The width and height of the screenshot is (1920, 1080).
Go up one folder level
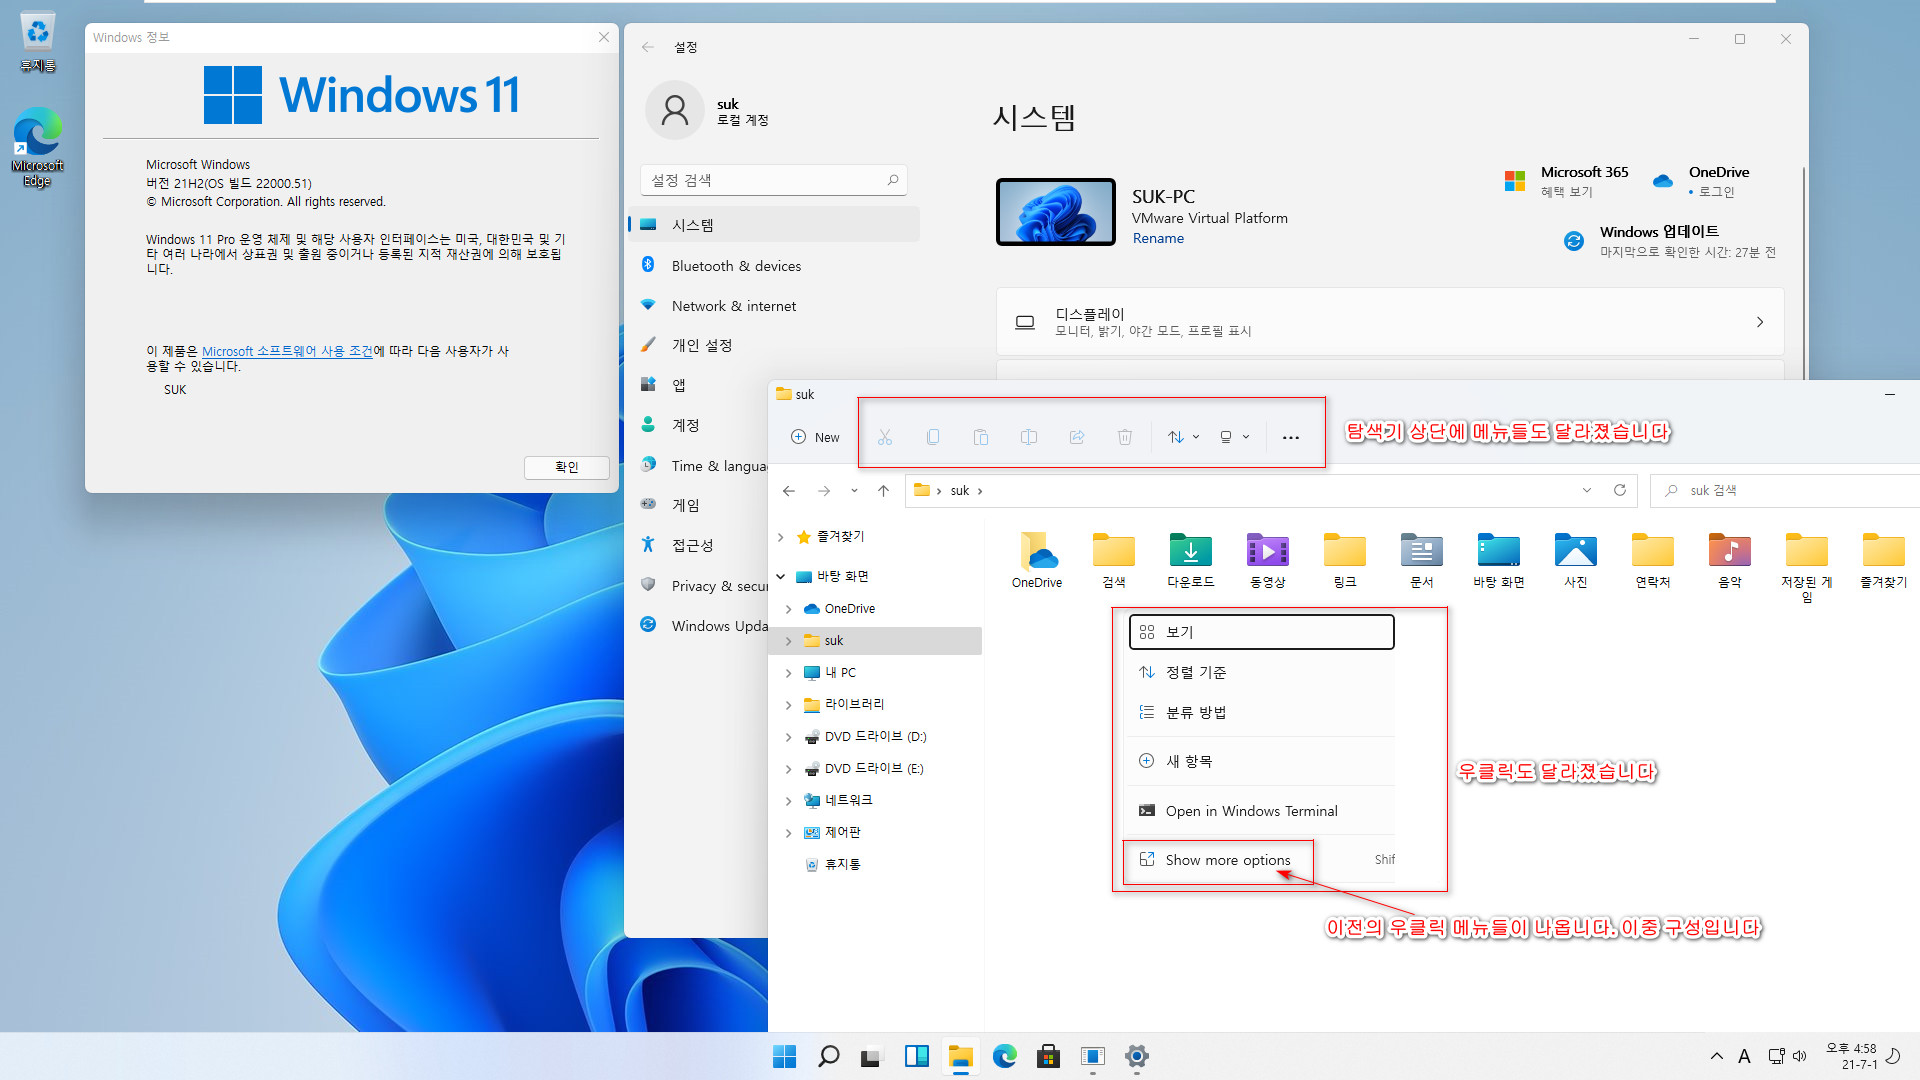coord(883,490)
